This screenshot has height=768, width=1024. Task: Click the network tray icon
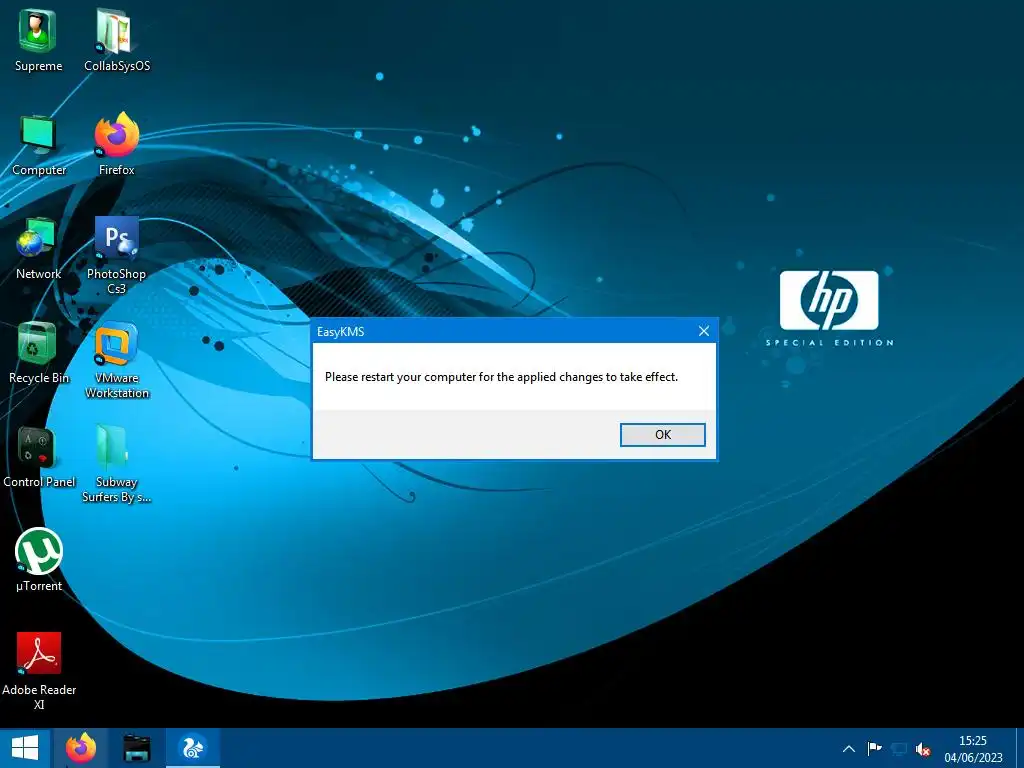tap(899, 748)
